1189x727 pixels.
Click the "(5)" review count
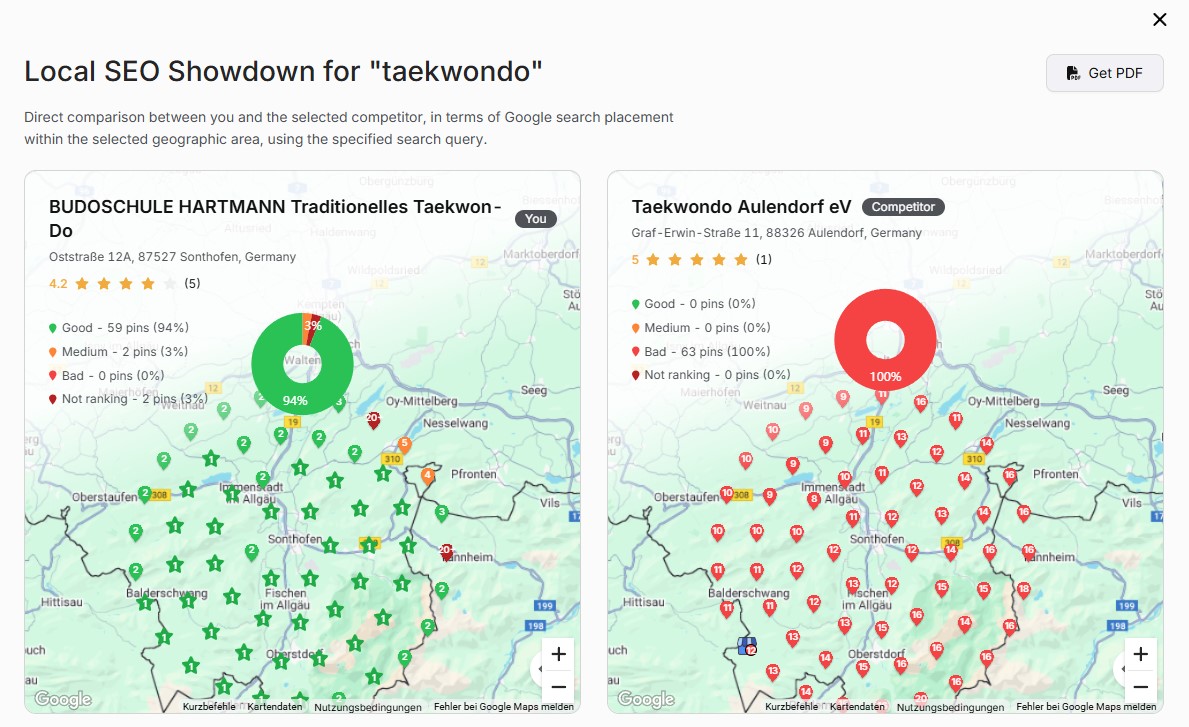[193, 284]
